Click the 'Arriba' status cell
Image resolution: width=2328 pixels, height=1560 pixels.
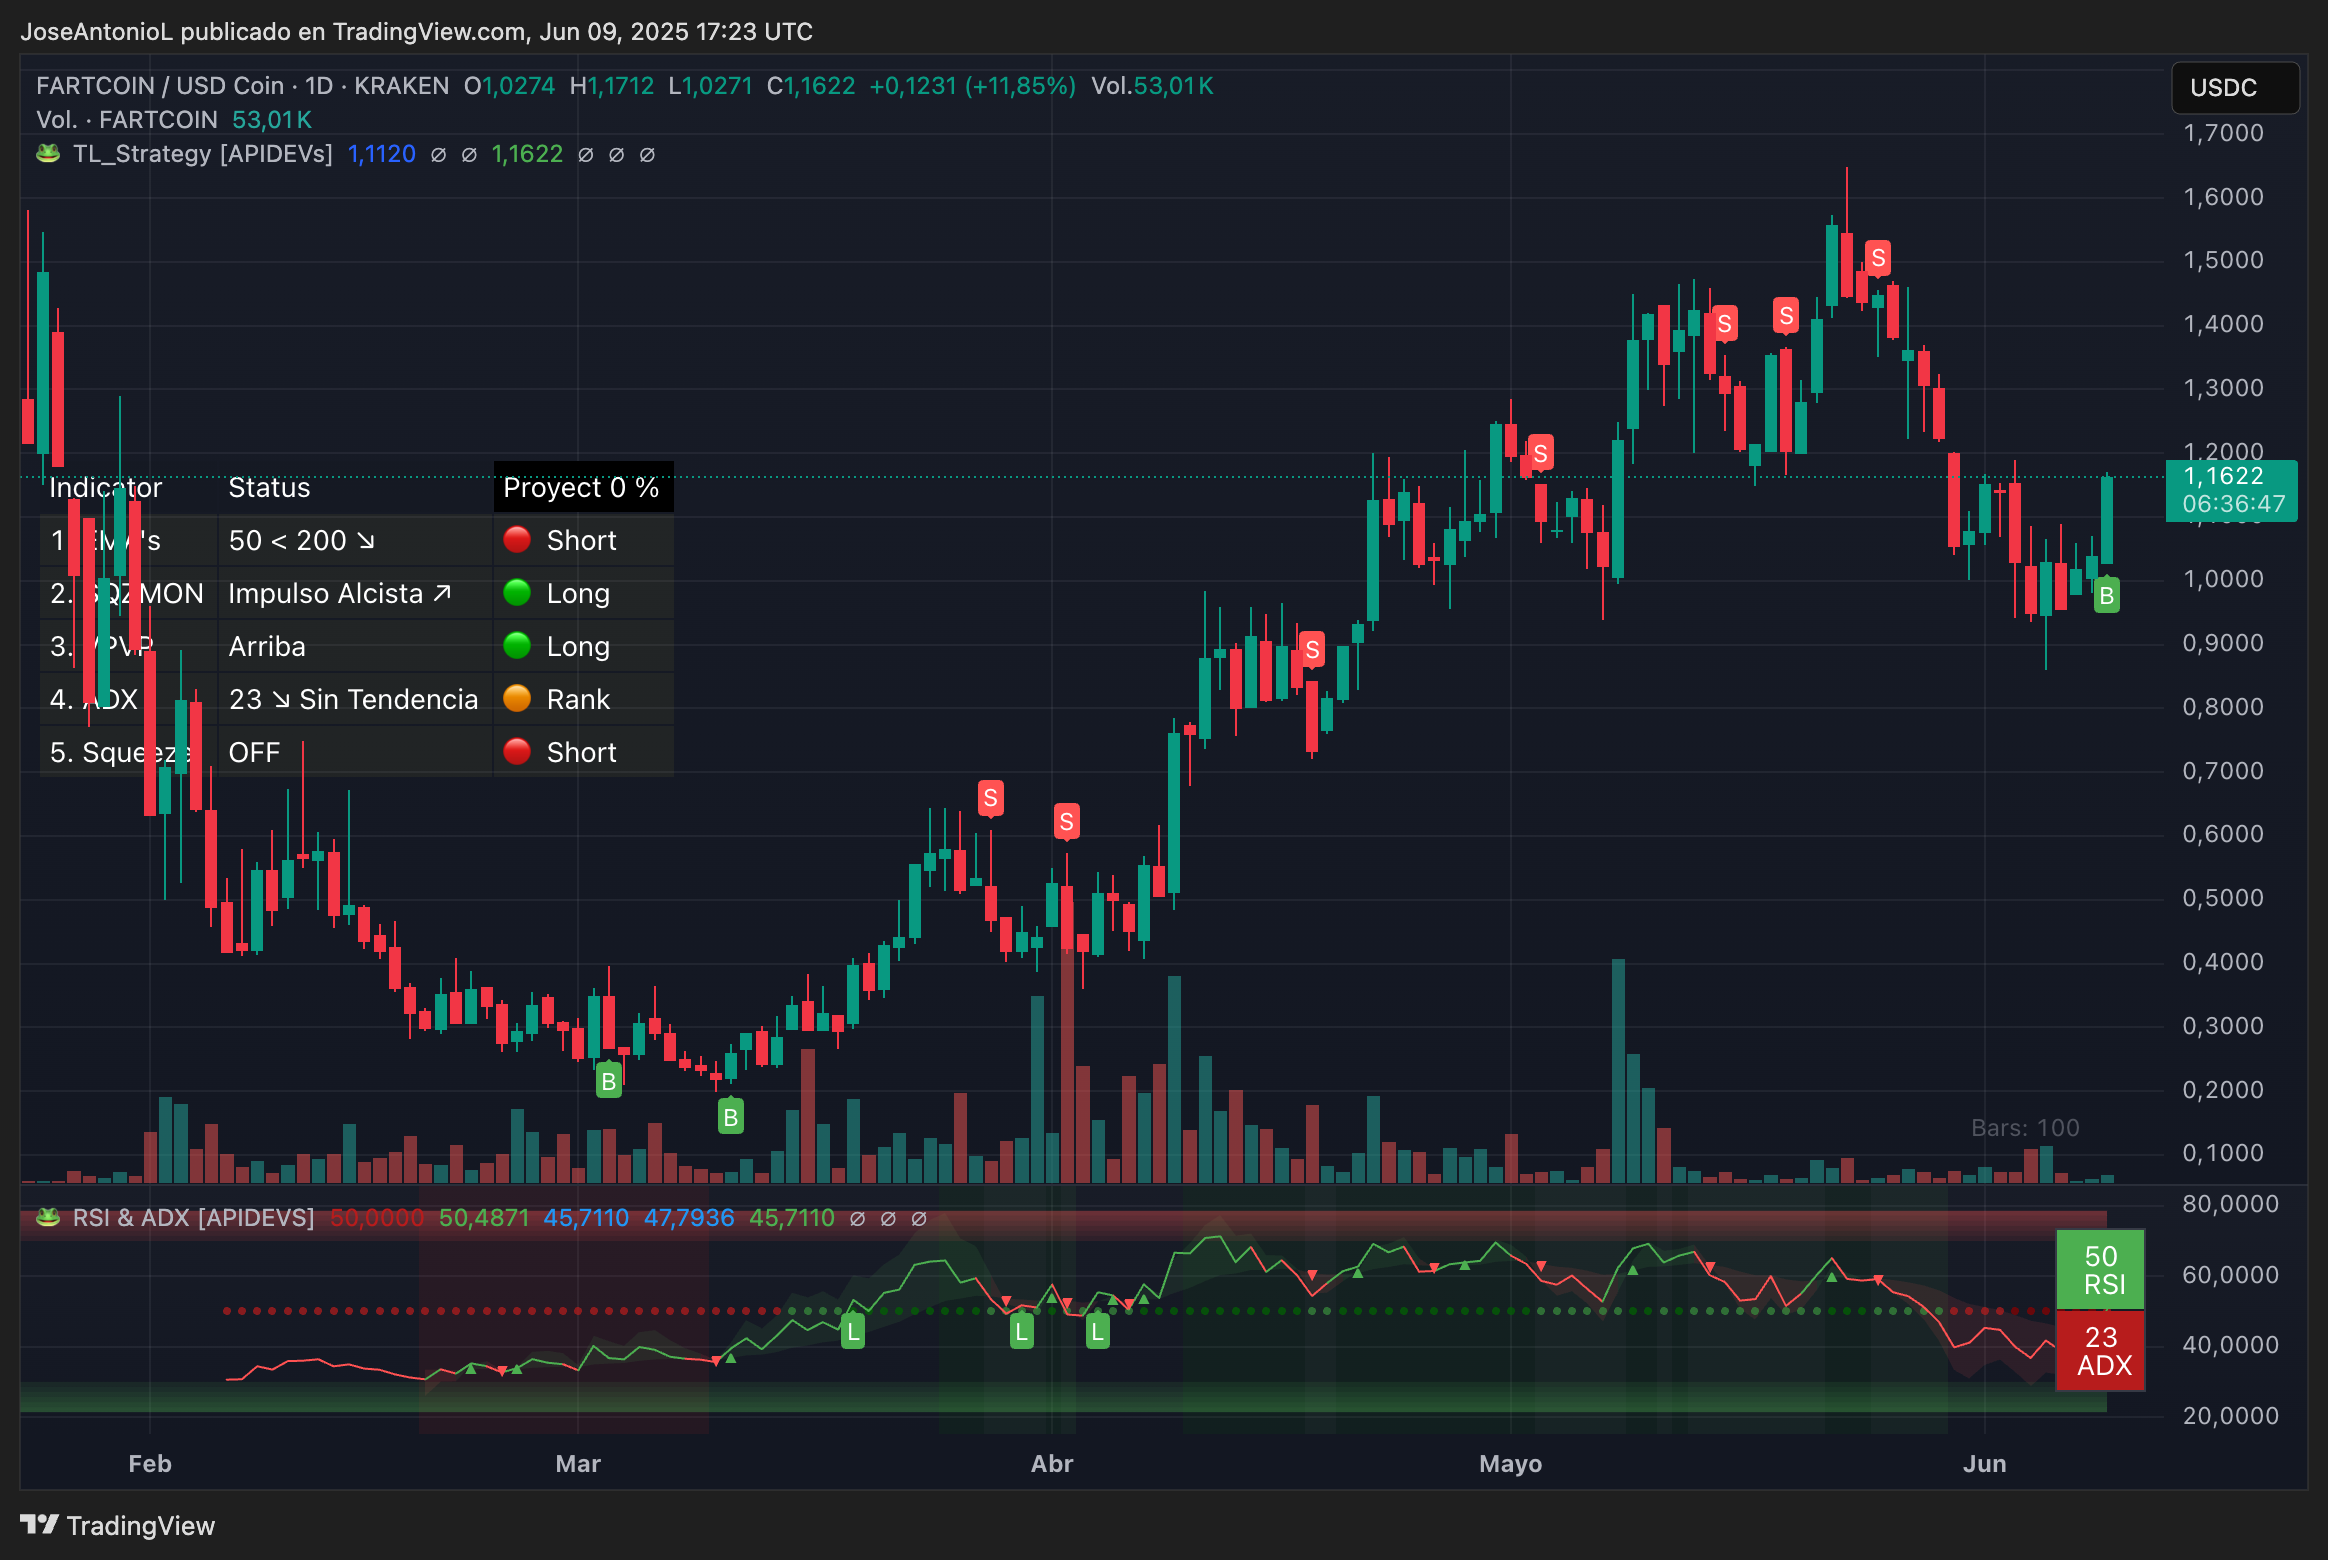tap(355, 646)
